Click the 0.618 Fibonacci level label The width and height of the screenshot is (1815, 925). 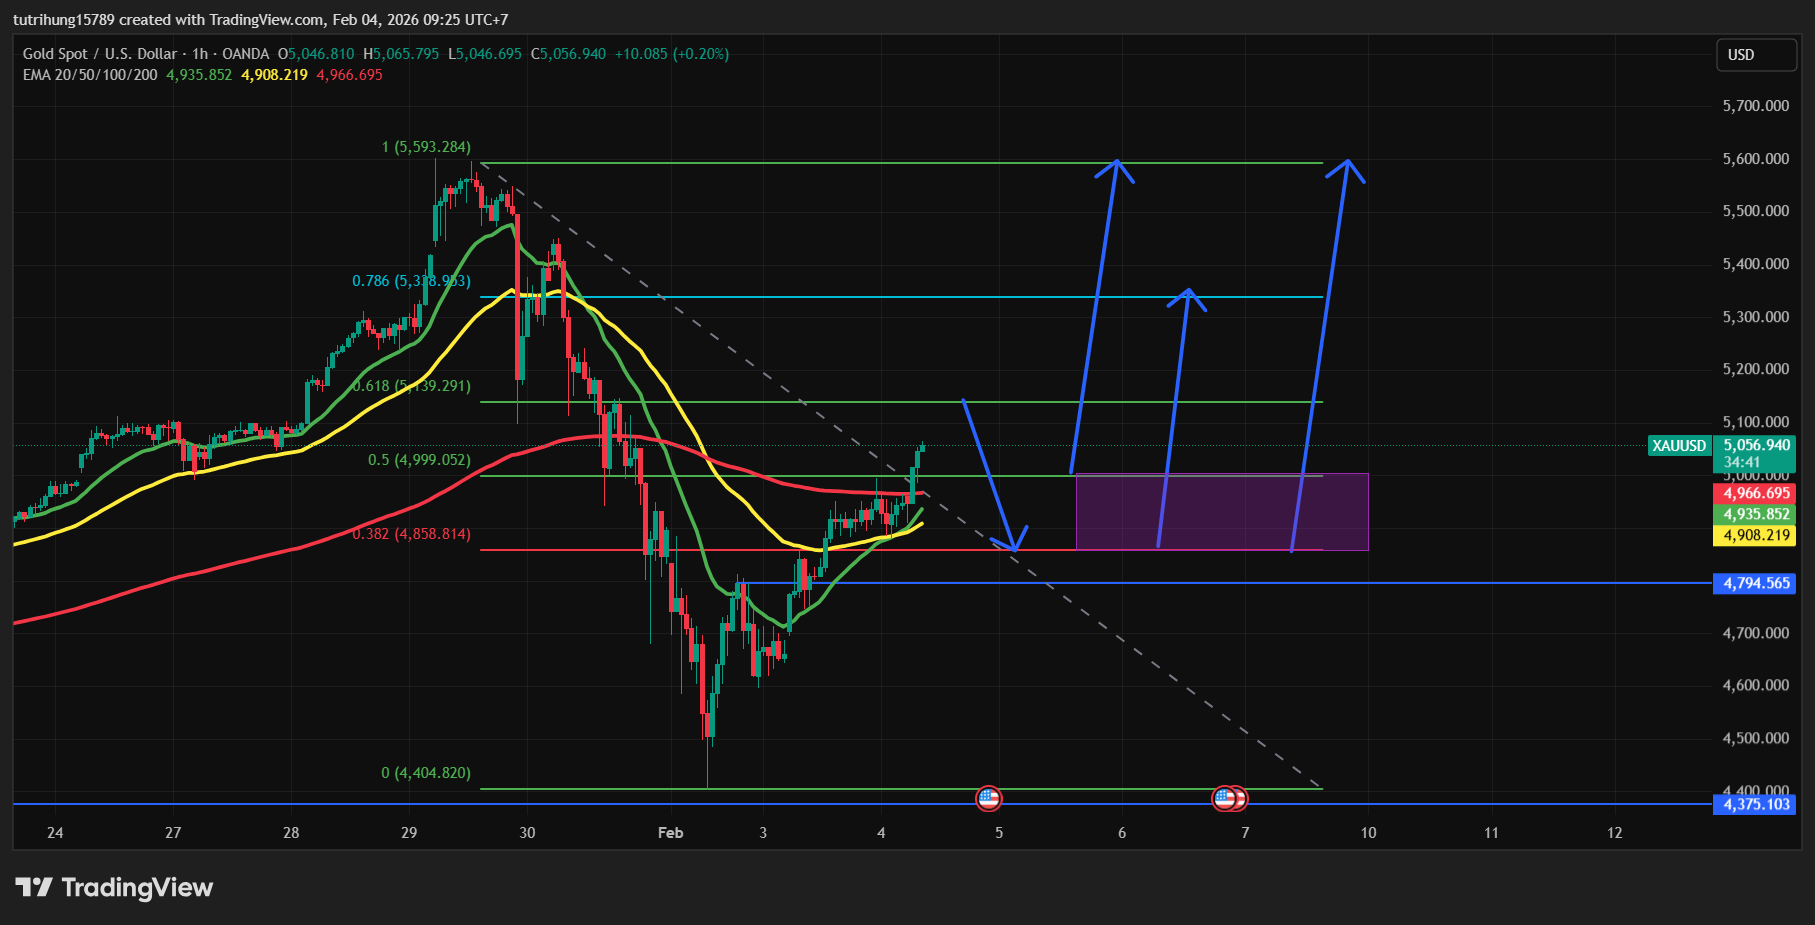pos(411,386)
